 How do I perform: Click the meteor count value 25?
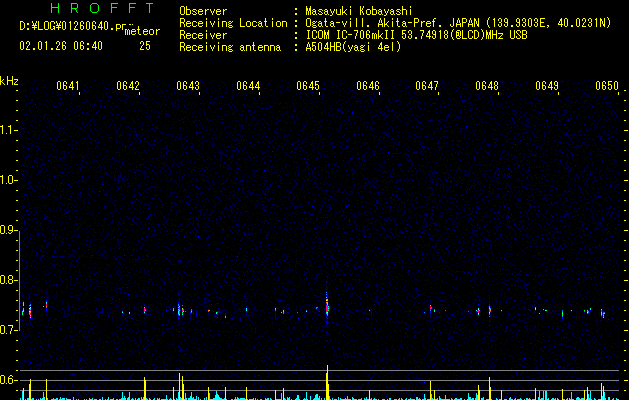point(145,46)
